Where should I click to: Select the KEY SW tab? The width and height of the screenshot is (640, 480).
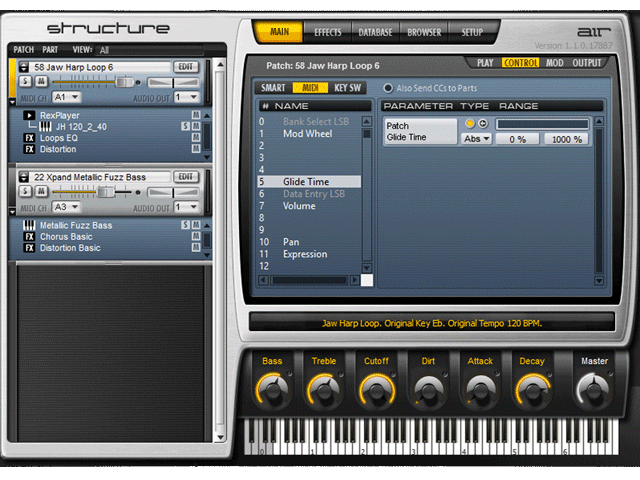(347, 88)
